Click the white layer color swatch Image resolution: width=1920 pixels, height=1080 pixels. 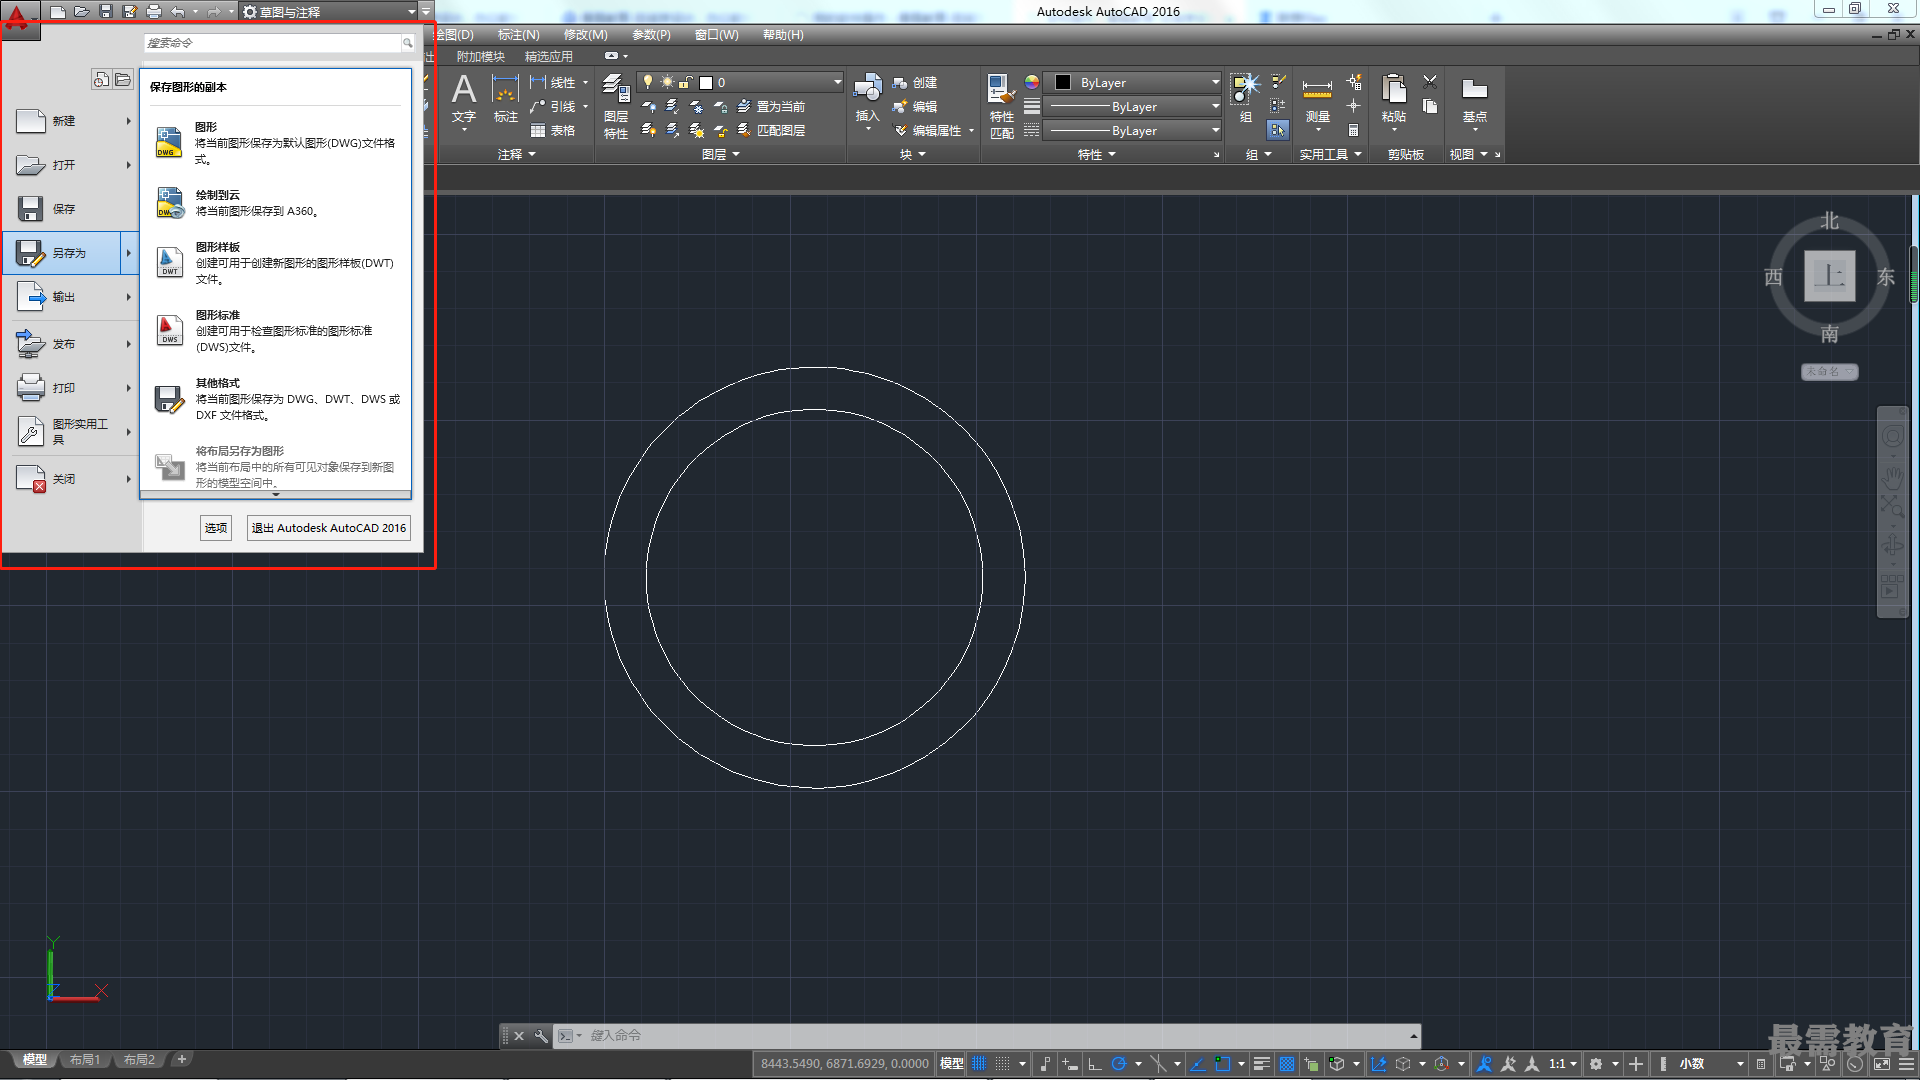[706, 83]
